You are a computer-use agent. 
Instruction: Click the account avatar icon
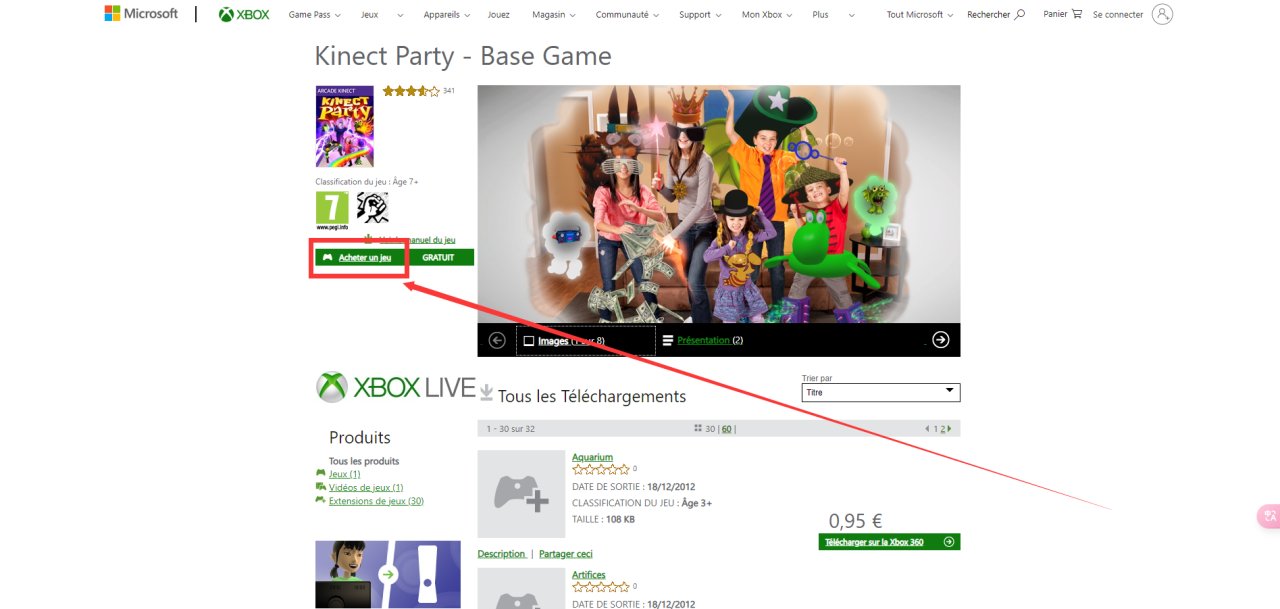1162,14
